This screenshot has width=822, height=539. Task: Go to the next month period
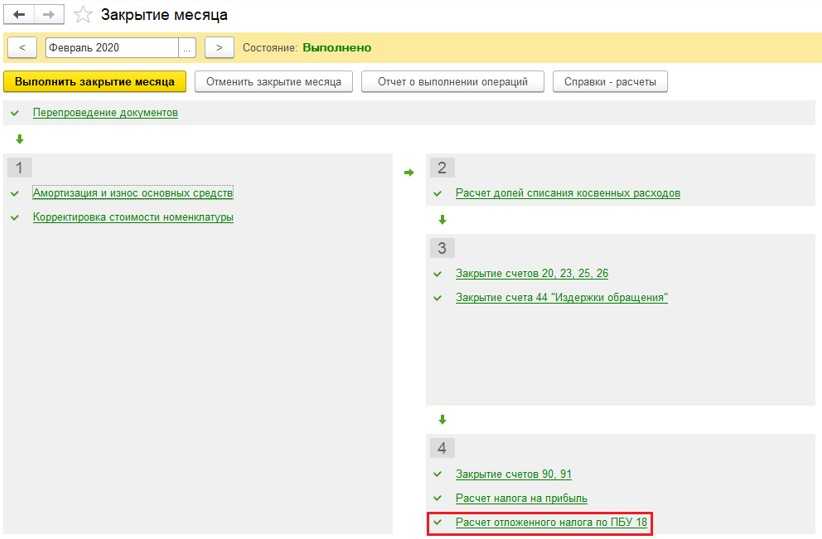click(219, 48)
